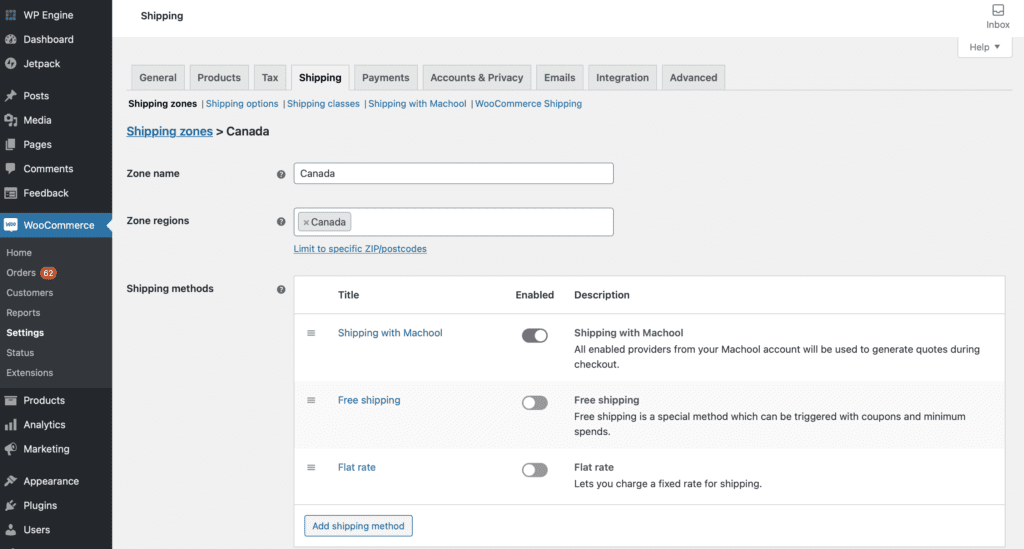Open the Emails tab
Screen dimensions: 1024x549
(560, 78)
